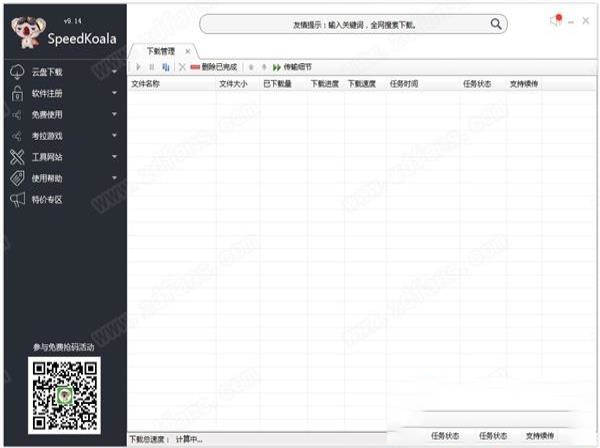
Task: Click the pause download icon in toolbar
Action: [x=152, y=66]
